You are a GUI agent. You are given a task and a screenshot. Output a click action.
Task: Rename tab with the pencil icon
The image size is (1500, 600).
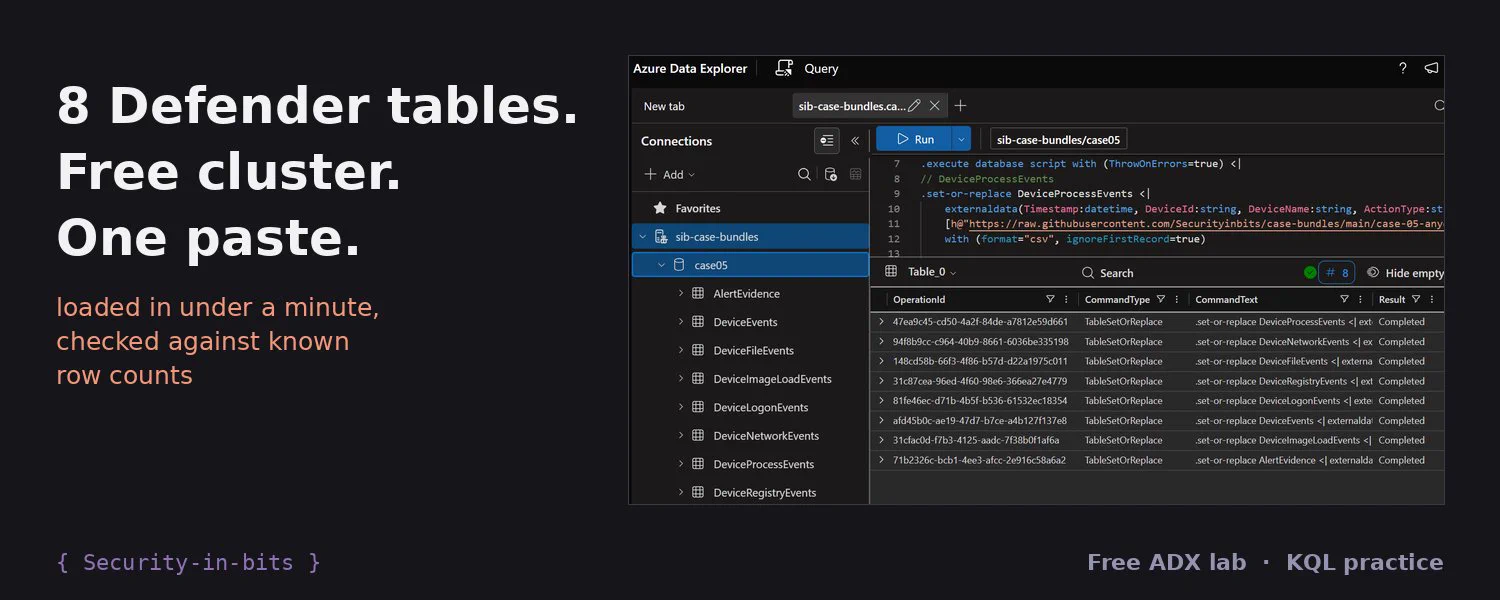tap(914, 105)
